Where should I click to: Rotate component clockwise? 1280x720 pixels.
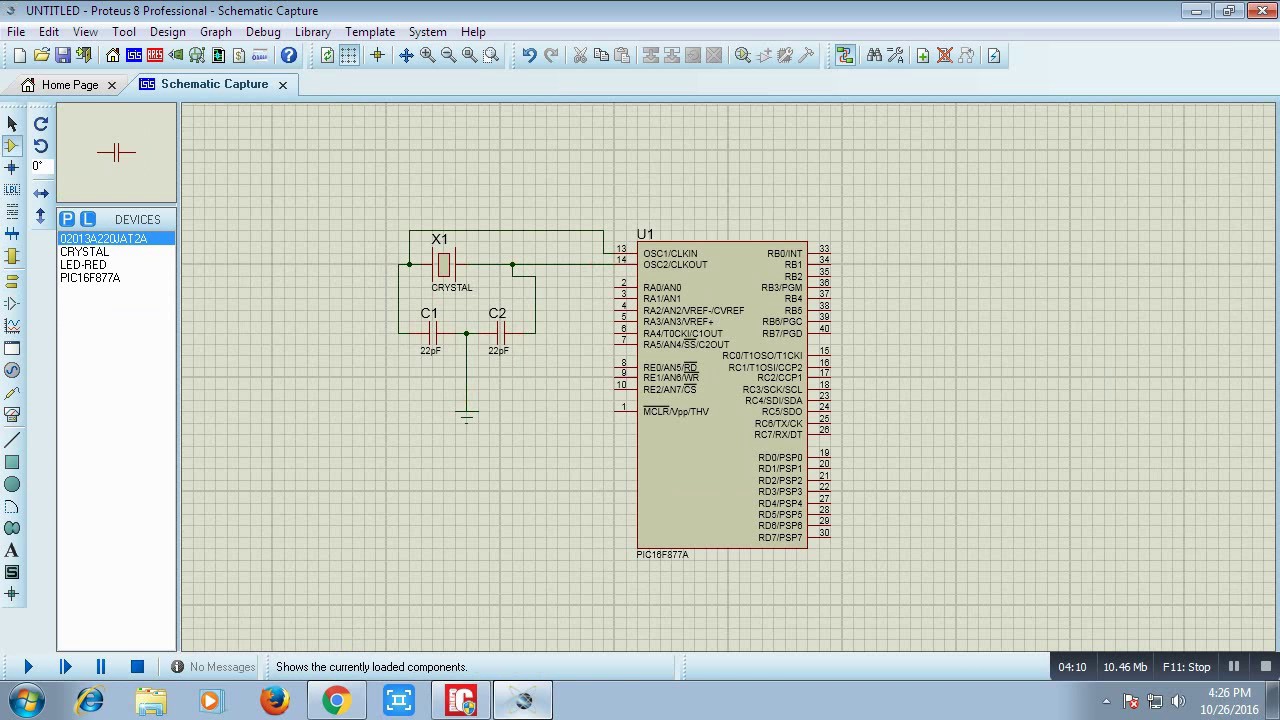41,124
